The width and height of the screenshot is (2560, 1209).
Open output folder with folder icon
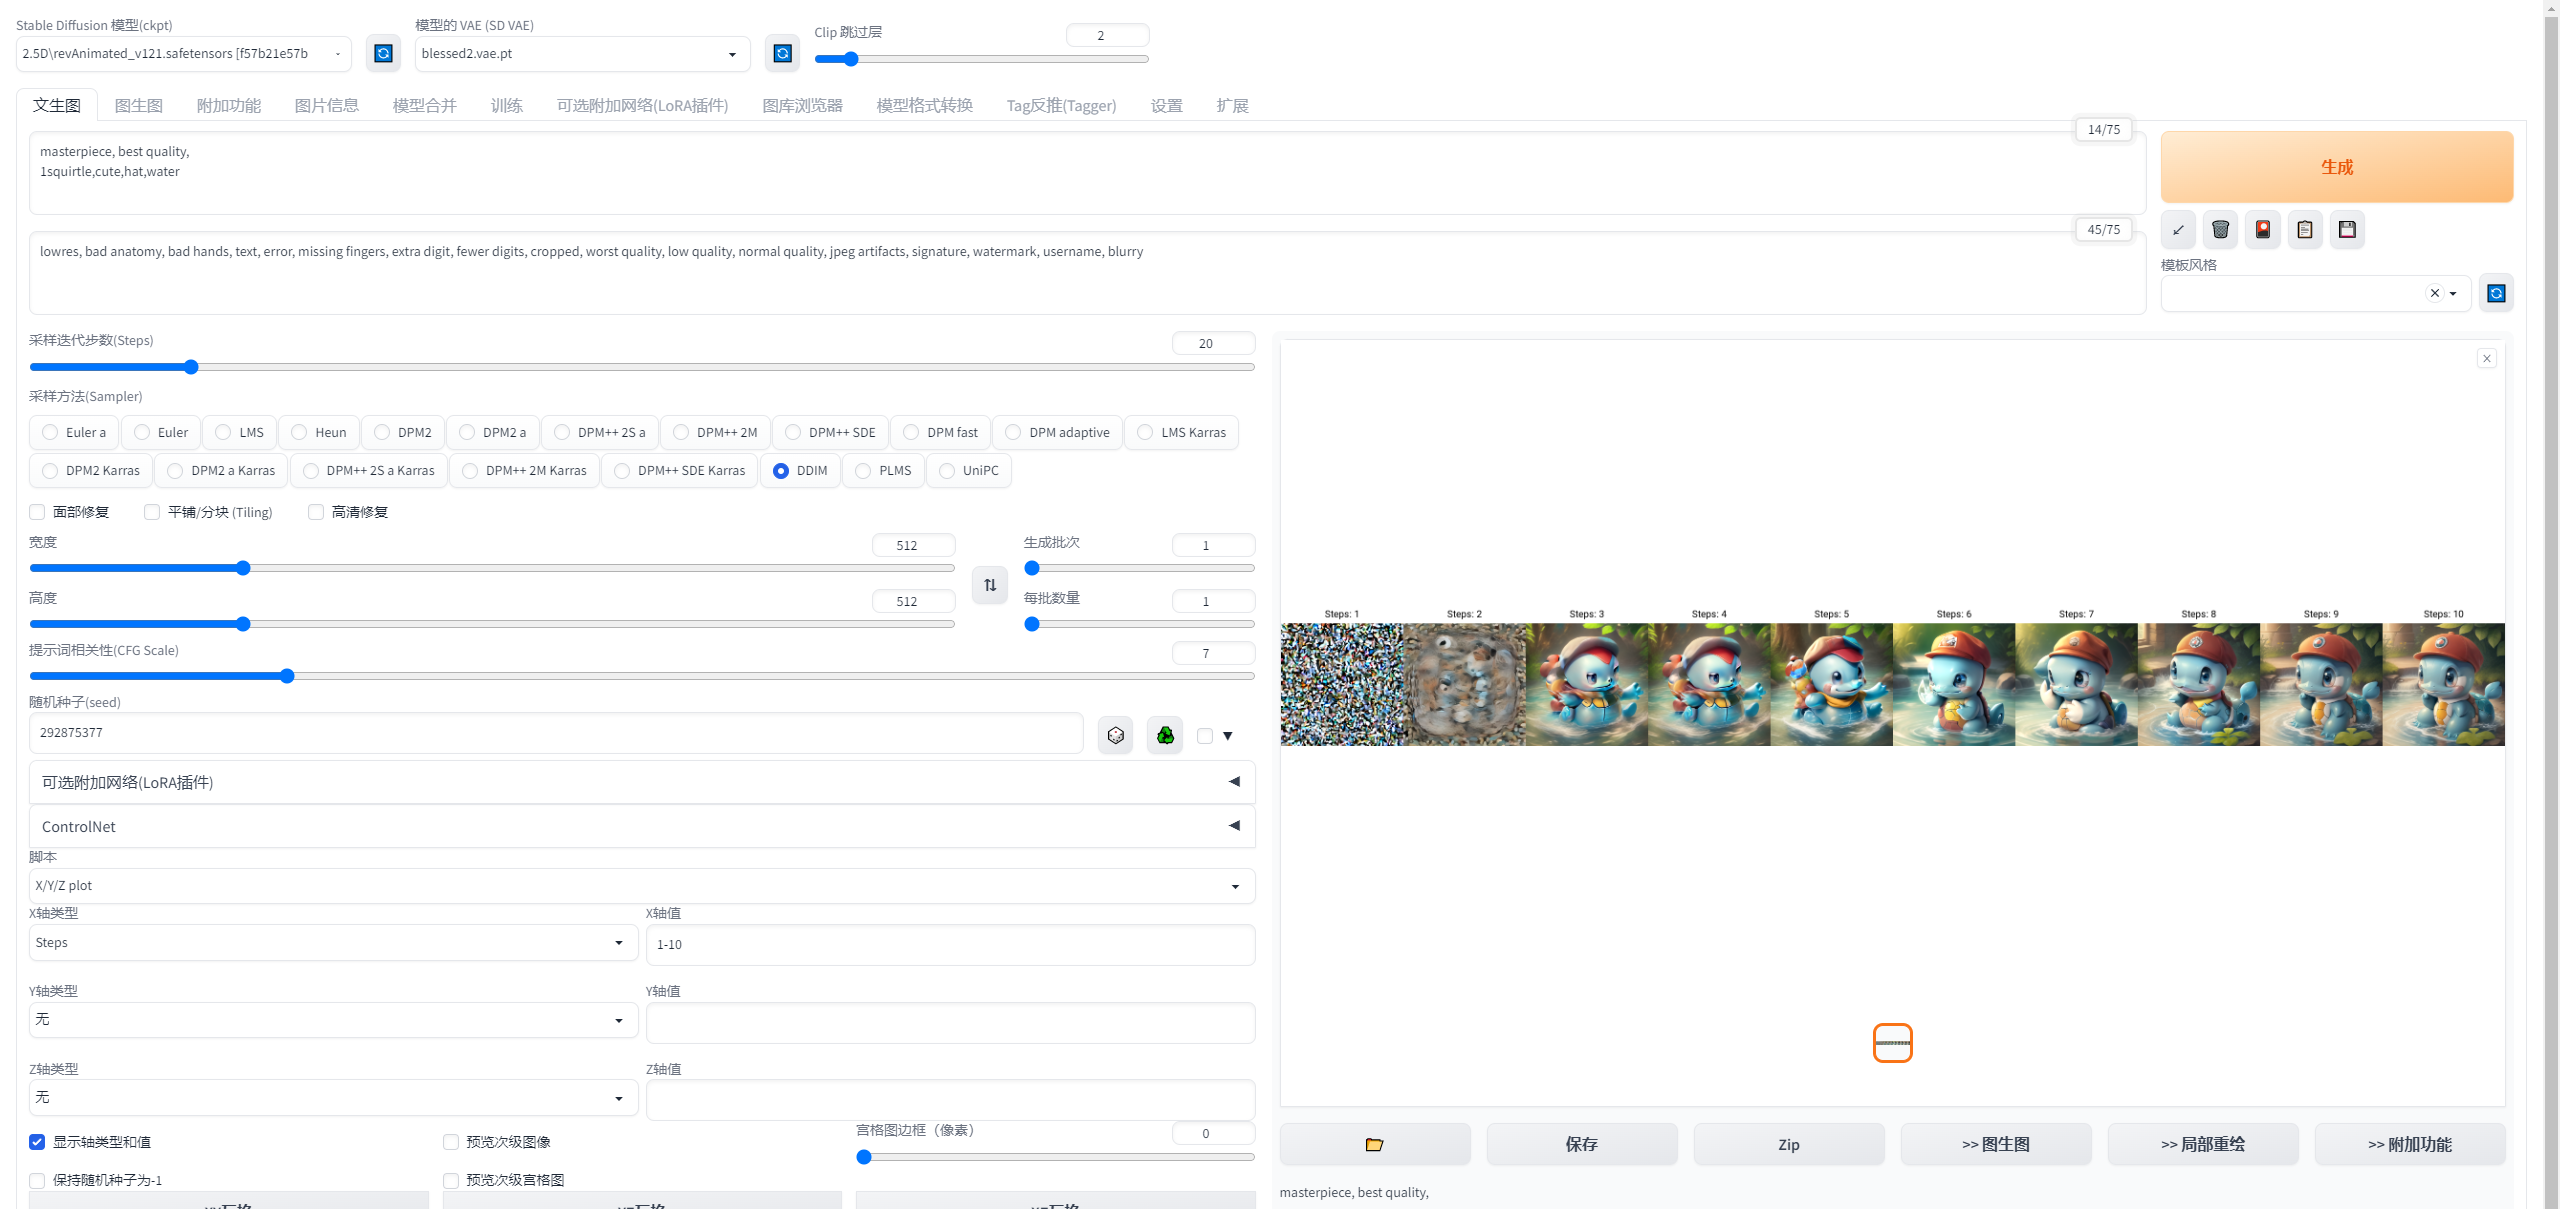1375,1144
